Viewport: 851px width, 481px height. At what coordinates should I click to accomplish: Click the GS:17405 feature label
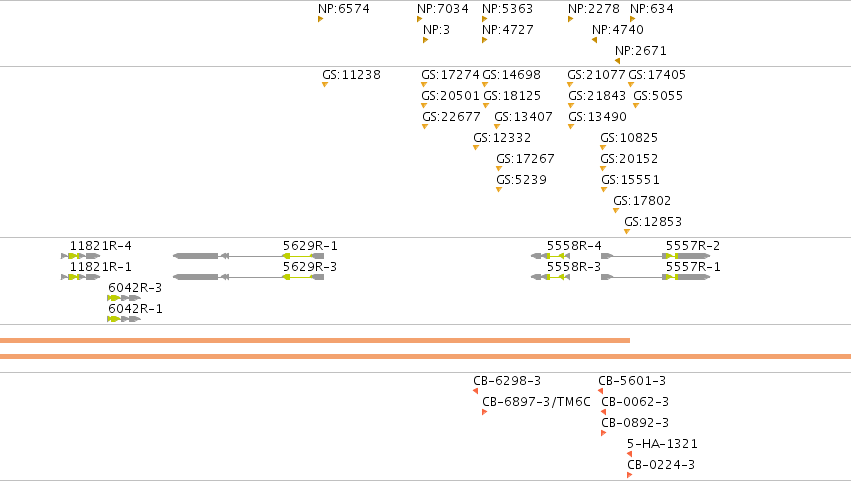pos(657,75)
